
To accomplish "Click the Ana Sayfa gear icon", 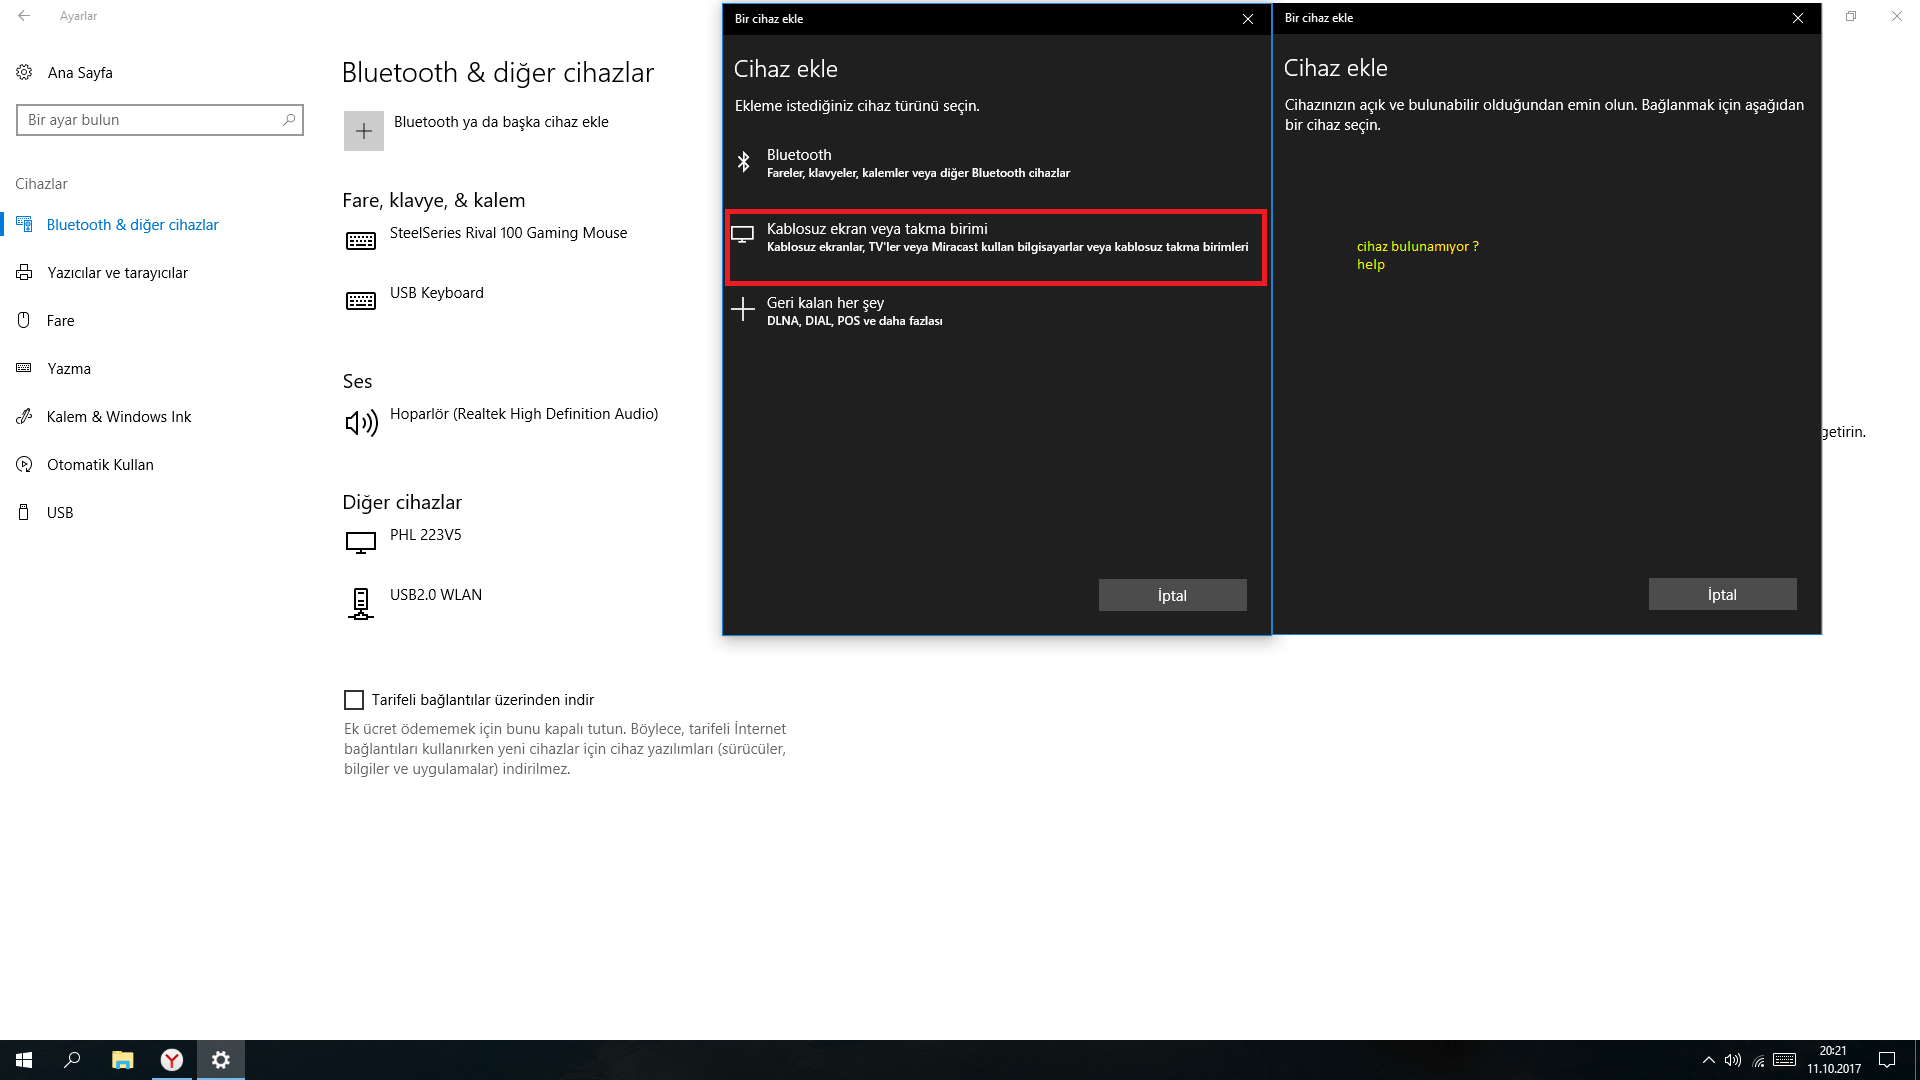I will pyautogui.click(x=24, y=72).
